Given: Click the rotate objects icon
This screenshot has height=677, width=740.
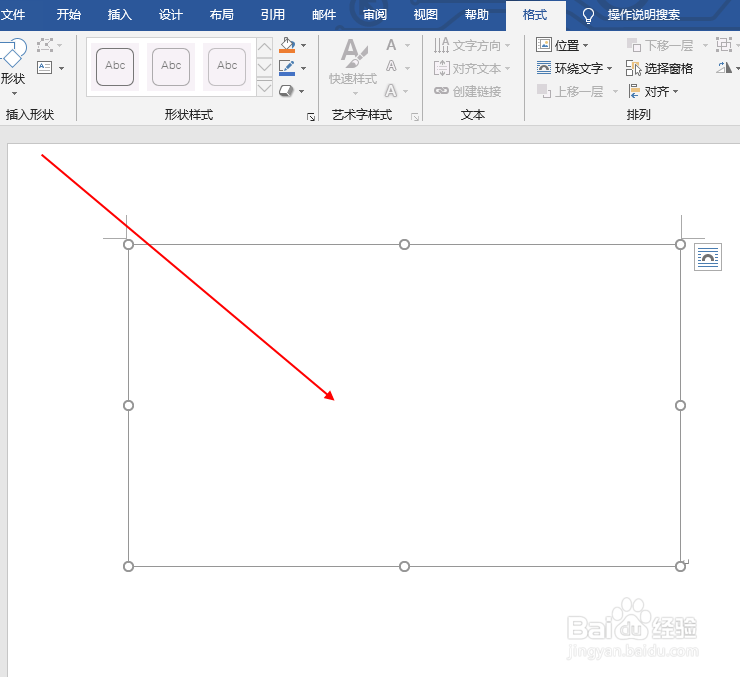Looking at the screenshot, I should (723, 68).
